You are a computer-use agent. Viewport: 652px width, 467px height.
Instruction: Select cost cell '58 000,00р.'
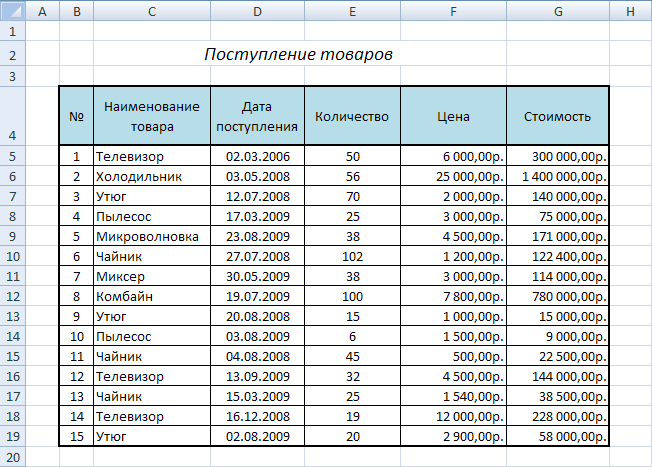(x=558, y=436)
